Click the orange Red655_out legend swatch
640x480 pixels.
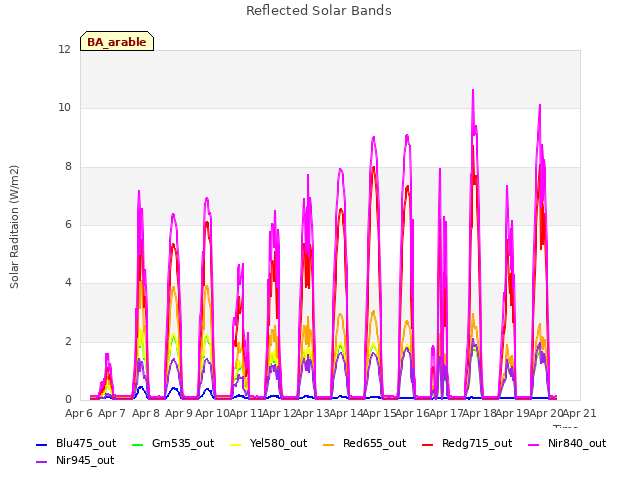[328, 444]
